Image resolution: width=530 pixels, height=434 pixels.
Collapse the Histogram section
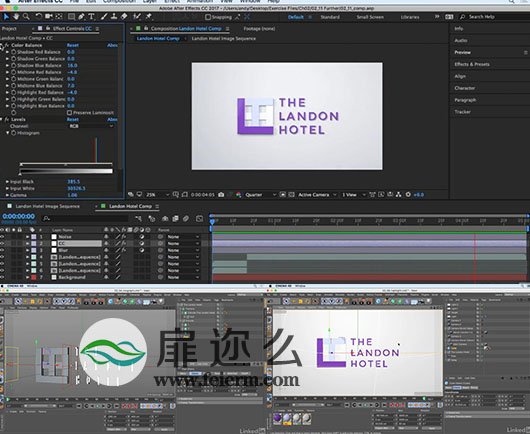[7, 133]
